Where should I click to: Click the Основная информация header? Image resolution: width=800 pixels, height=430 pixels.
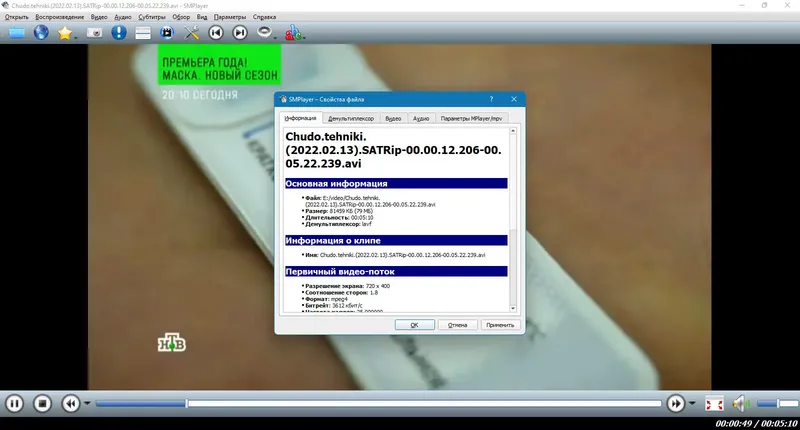(x=396, y=184)
